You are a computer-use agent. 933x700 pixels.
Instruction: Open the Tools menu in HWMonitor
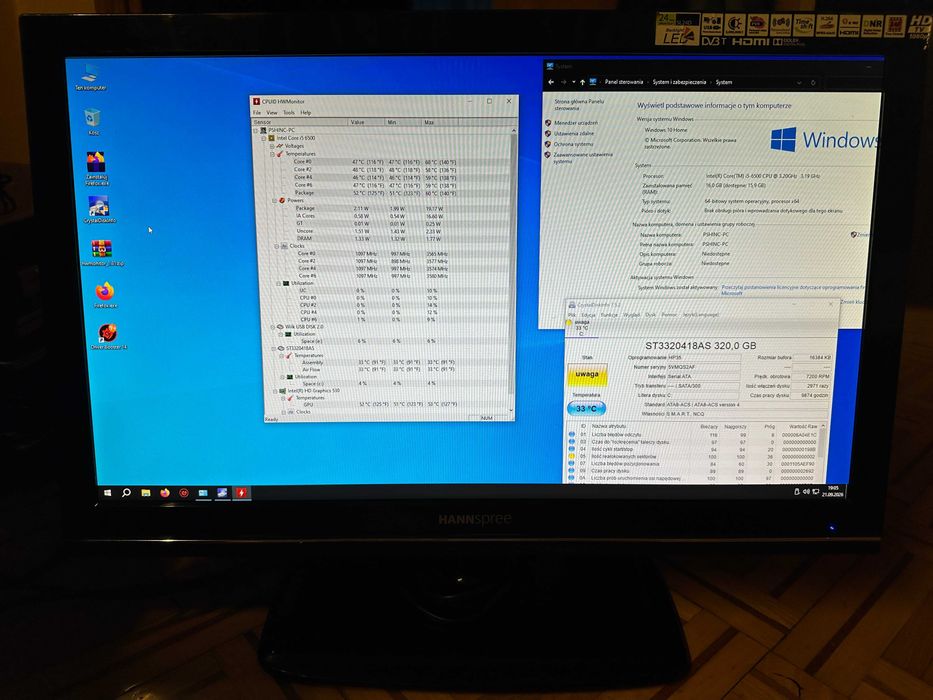tap(289, 112)
